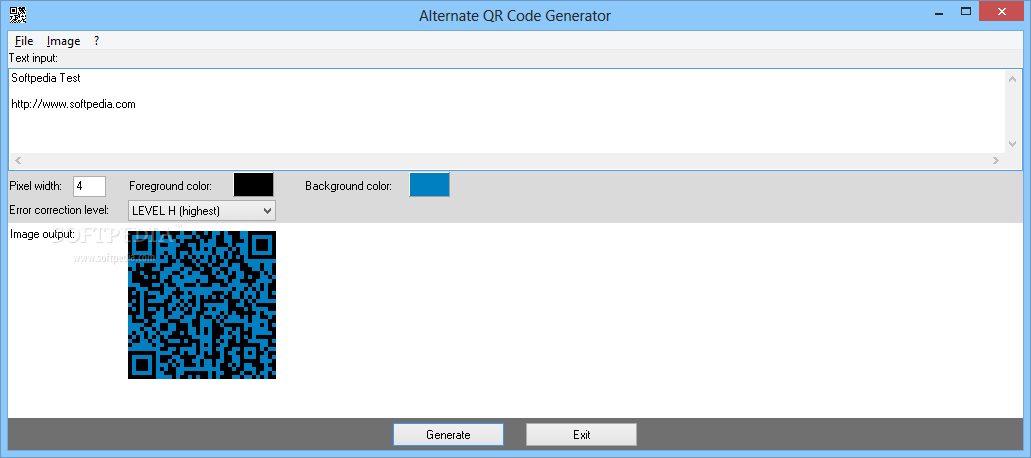Click the 'Image output:' label

[42, 234]
